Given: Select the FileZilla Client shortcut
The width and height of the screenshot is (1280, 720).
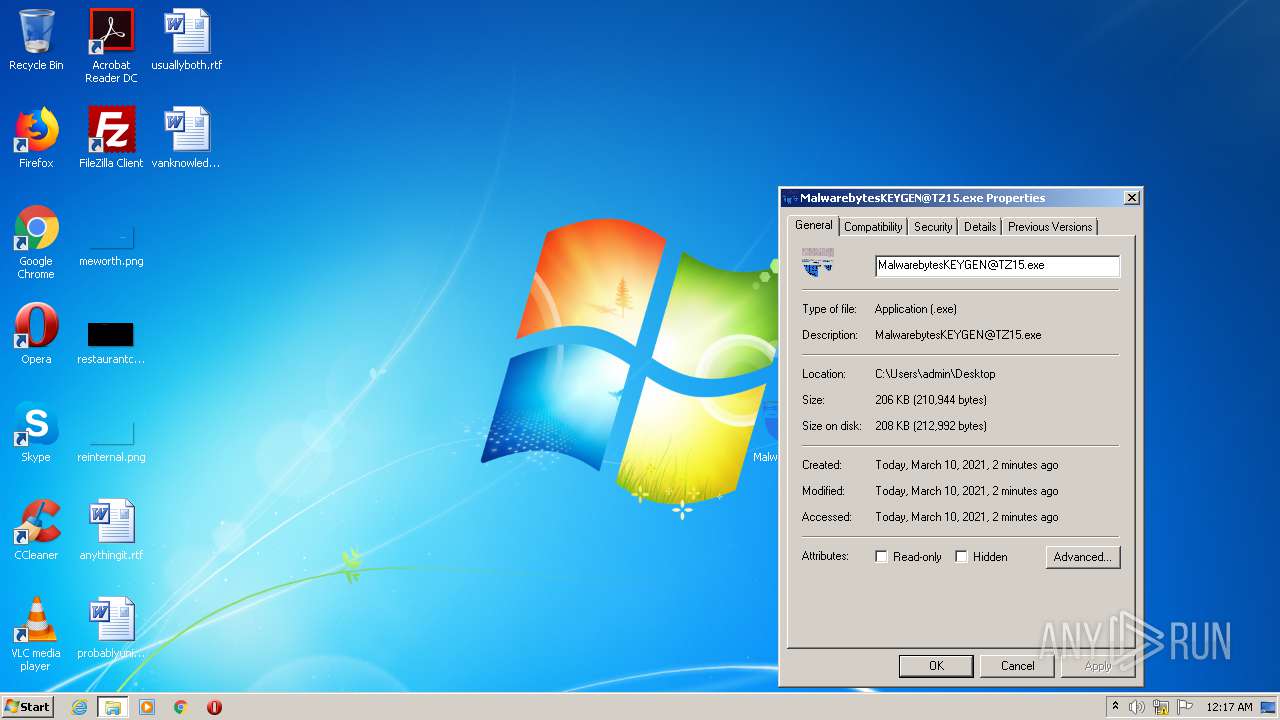Looking at the screenshot, I should click(111, 138).
